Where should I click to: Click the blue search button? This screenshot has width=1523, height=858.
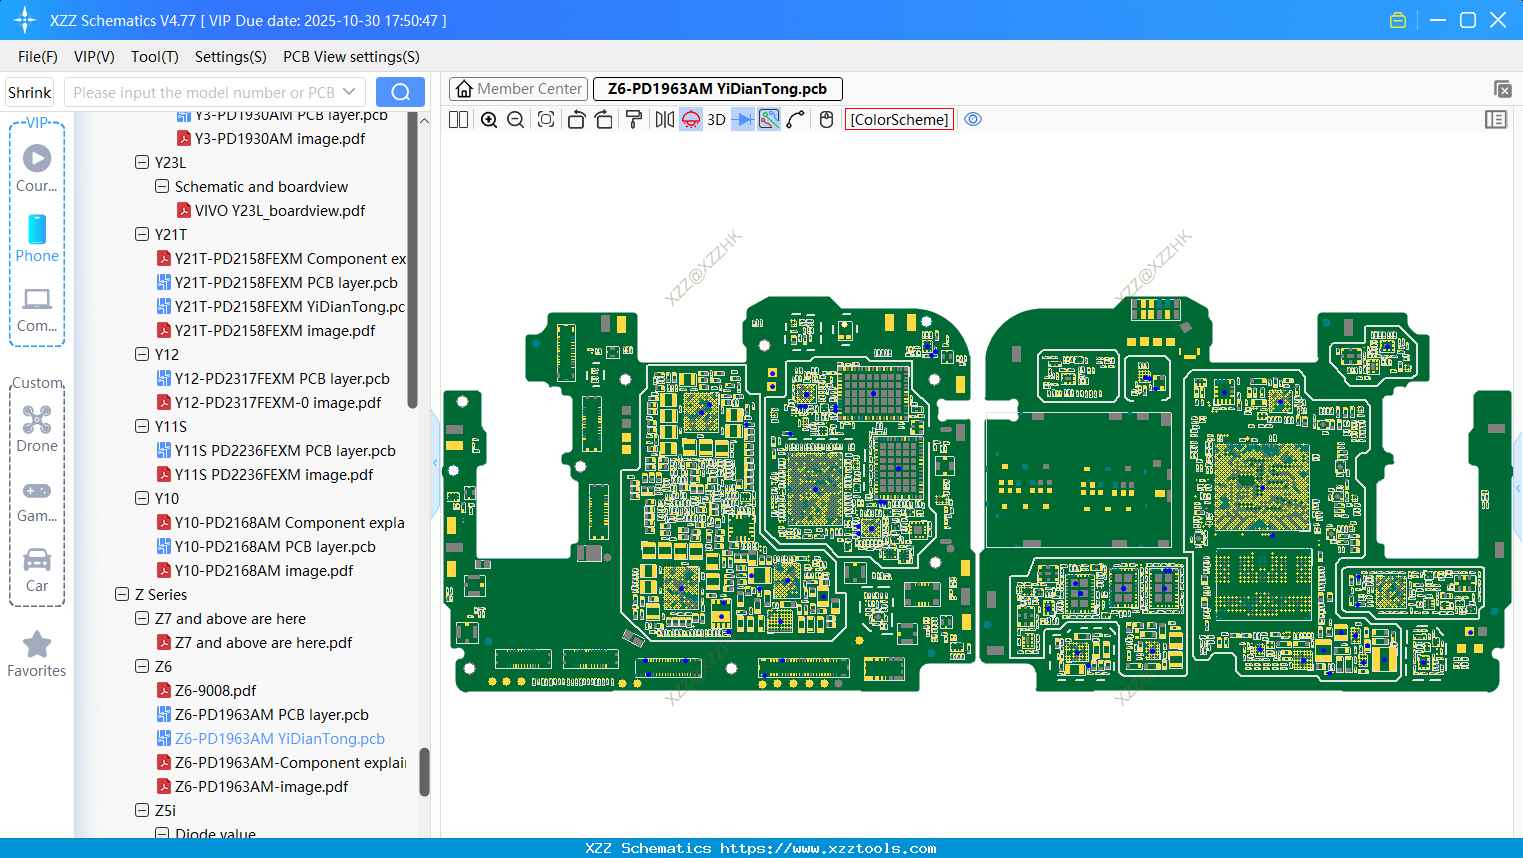coord(400,92)
